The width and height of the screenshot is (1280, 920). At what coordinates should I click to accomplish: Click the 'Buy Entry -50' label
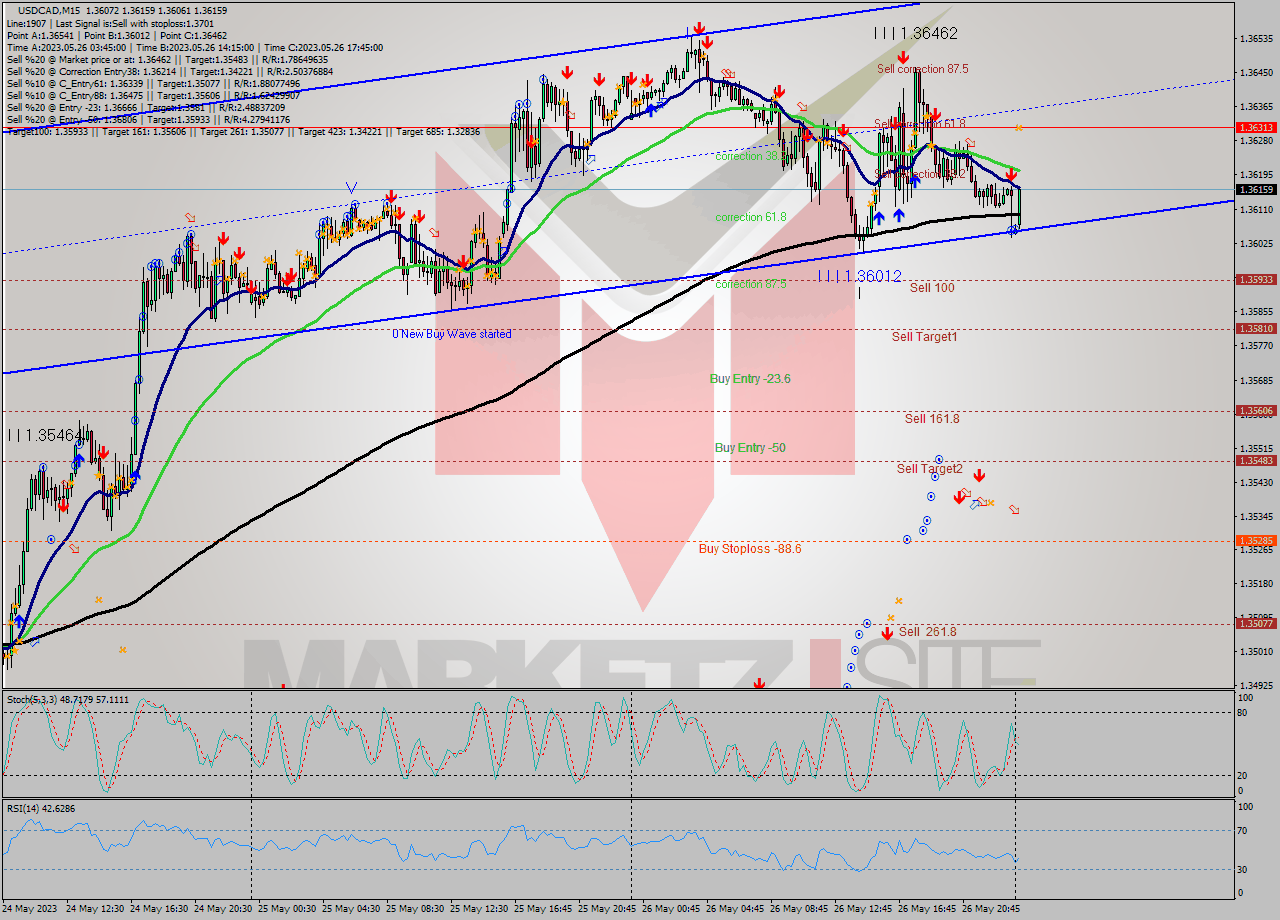pos(750,448)
